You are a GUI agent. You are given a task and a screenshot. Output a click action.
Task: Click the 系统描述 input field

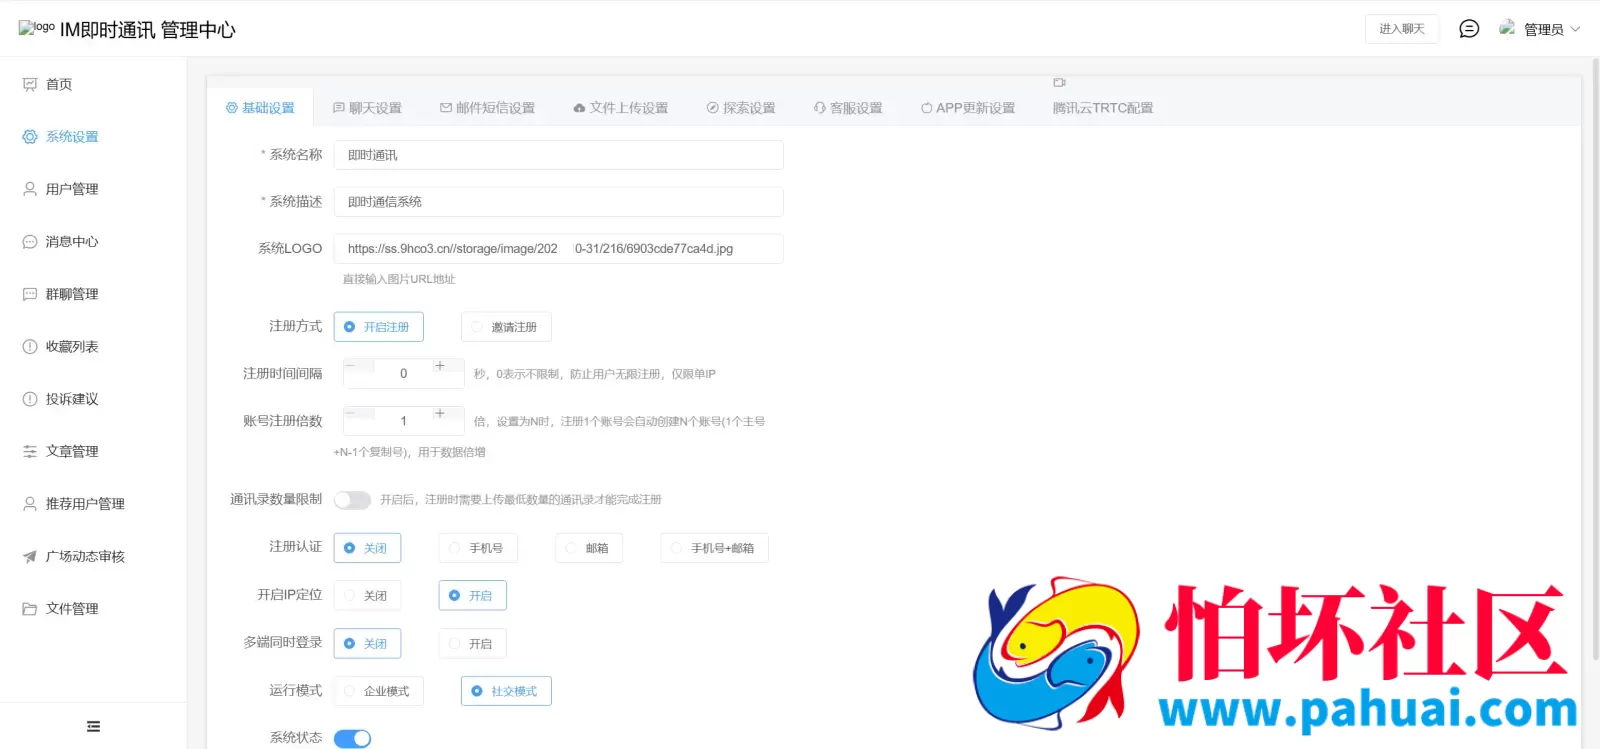[x=558, y=202]
